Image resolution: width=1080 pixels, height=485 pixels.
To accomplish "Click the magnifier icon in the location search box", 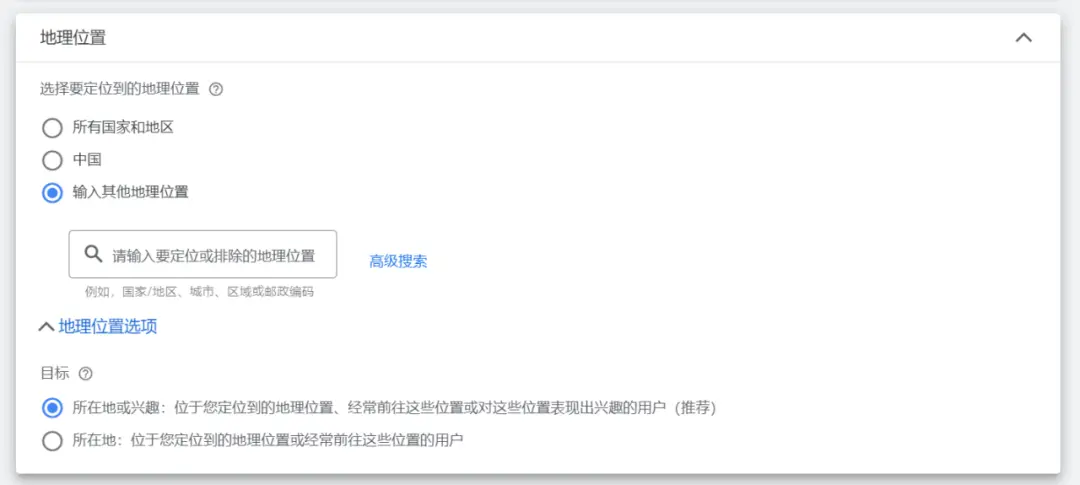I will pyautogui.click(x=93, y=254).
